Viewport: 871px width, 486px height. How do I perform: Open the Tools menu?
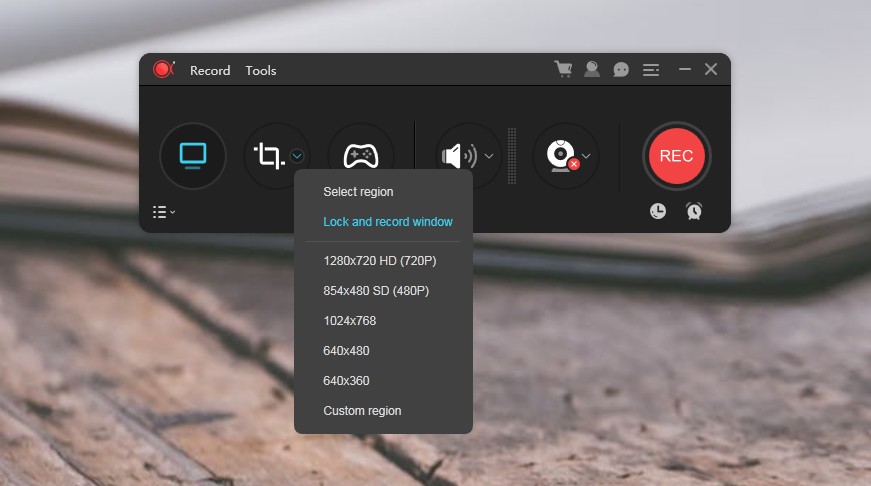[x=261, y=71]
